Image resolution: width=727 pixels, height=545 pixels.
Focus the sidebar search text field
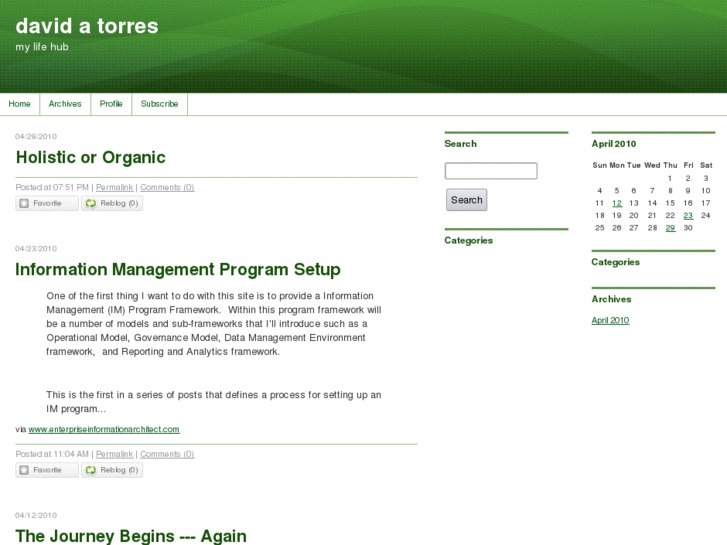pyautogui.click(x=491, y=171)
